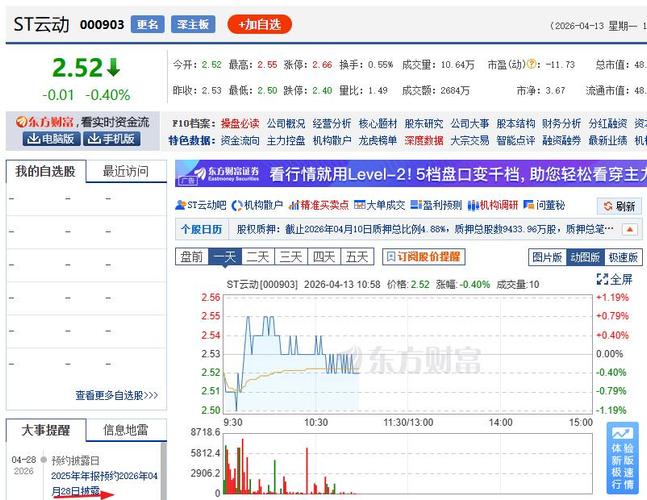Switch to 大事提醒 tab
Image resolution: width=647 pixels, height=500 pixels.
coord(46,430)
